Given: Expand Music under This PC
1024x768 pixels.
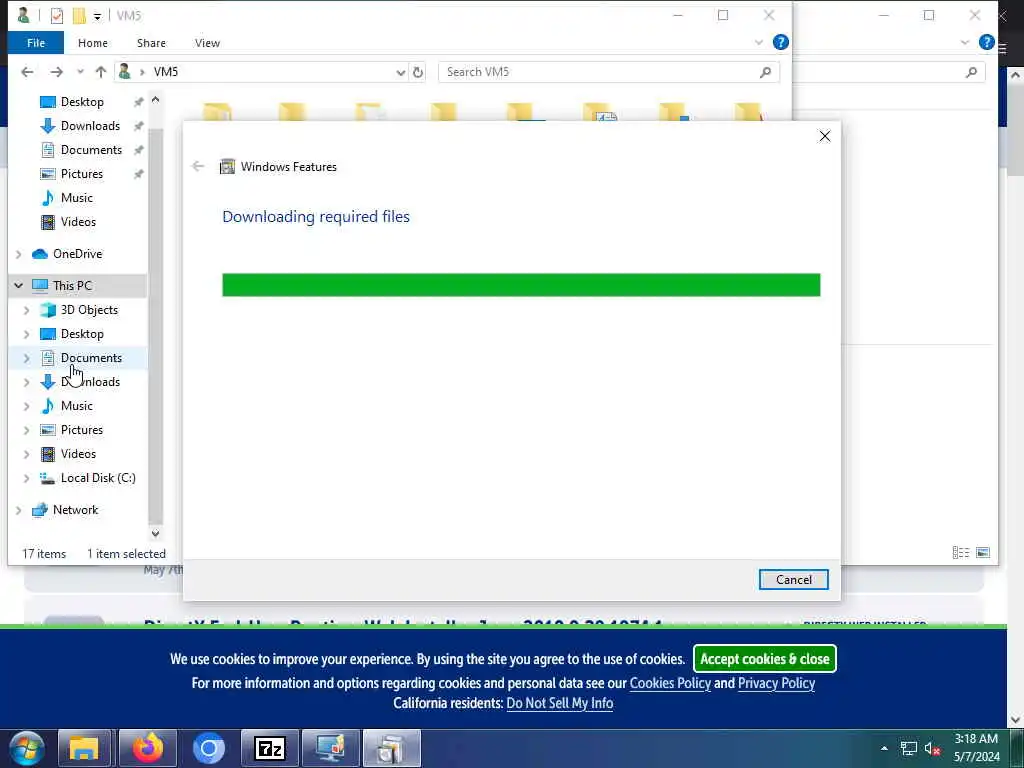Looking at the screenshot, I should 26,406.
